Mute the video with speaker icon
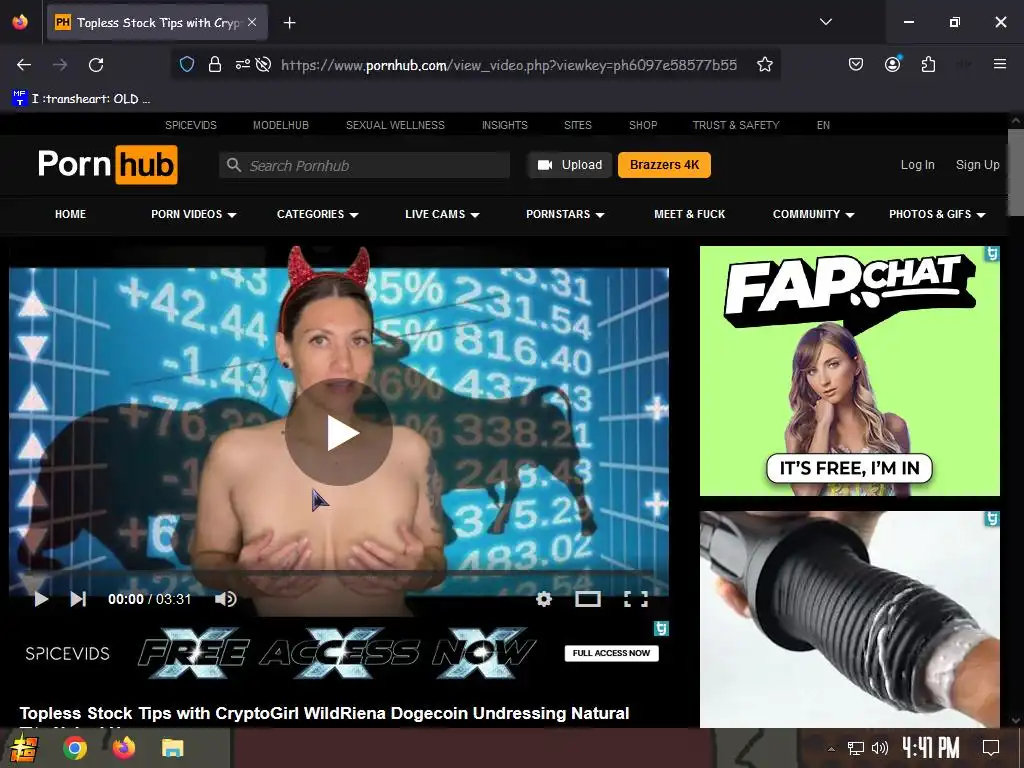 point(226,599)
